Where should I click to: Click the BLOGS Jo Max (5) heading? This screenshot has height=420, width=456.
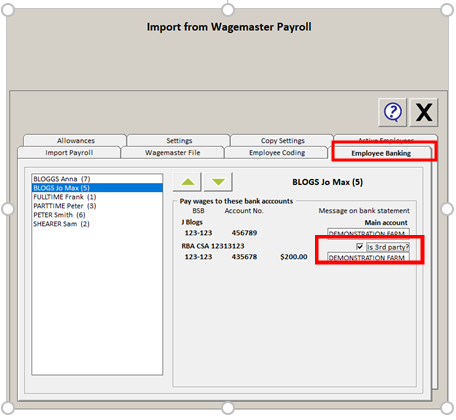tap(328, 182)
